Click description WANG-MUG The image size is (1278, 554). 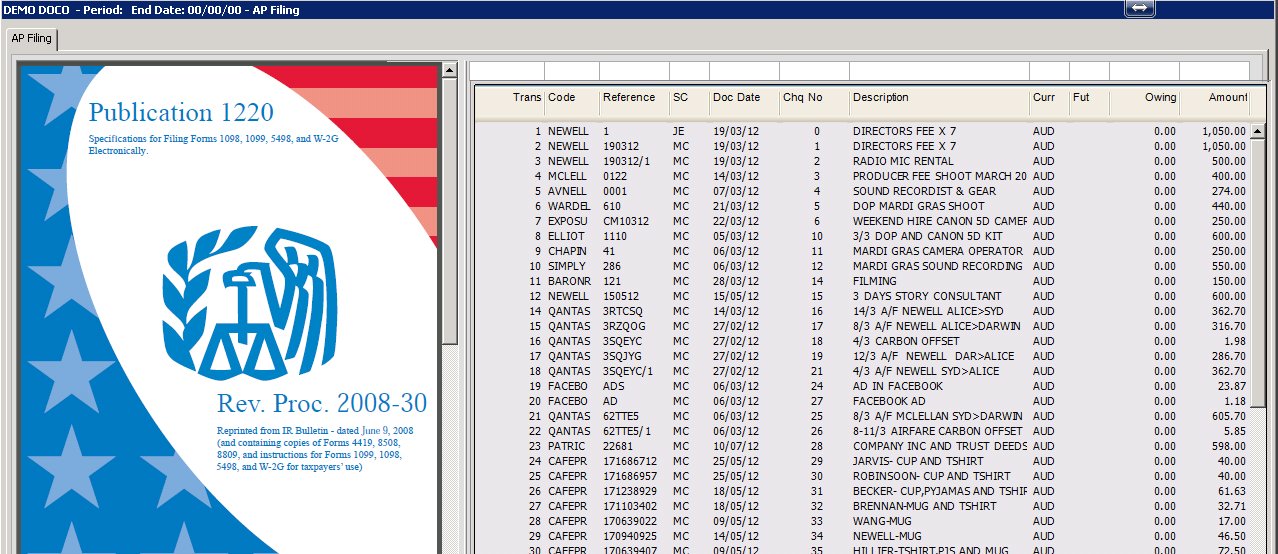[x=883, y=521]
